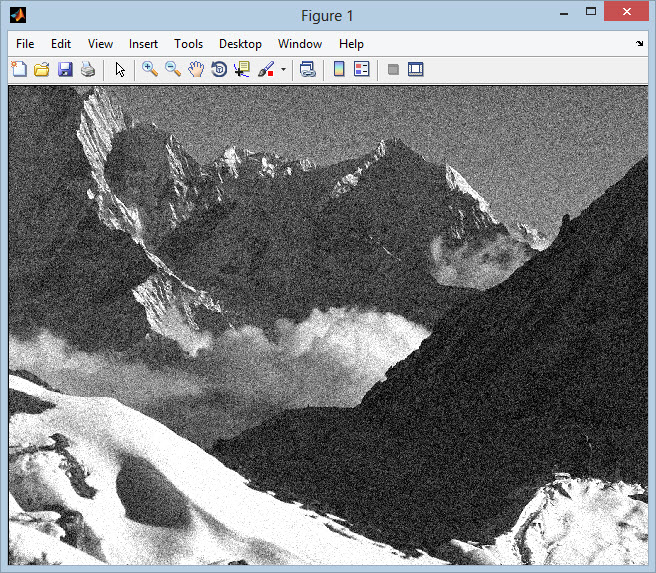Activate the Brush/Select Data tool
Screen dimensions: 656x573
pyautogui.click(x=266, y=69)
